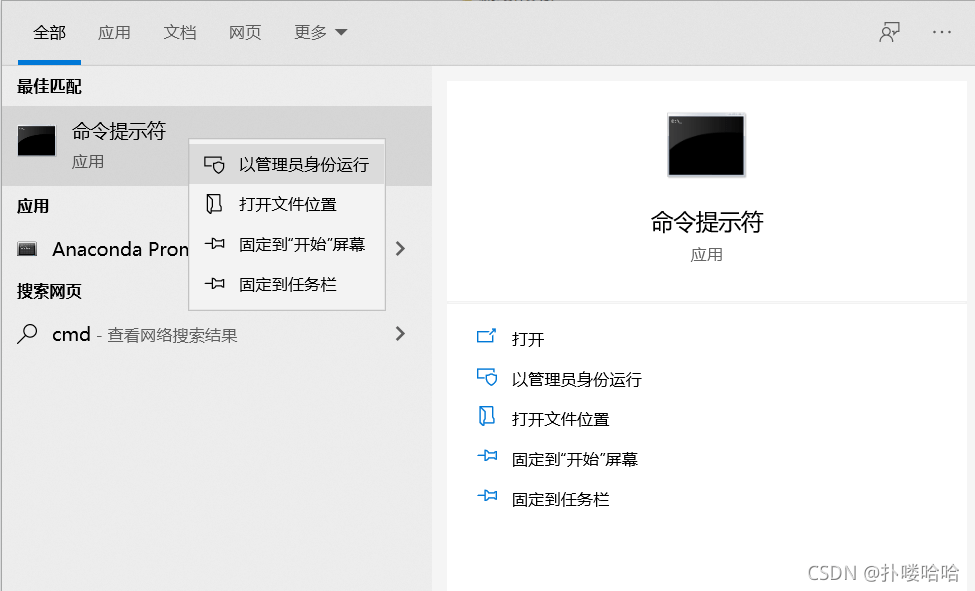Click 以管理员身份运行 in the right panel

(576, 379)
